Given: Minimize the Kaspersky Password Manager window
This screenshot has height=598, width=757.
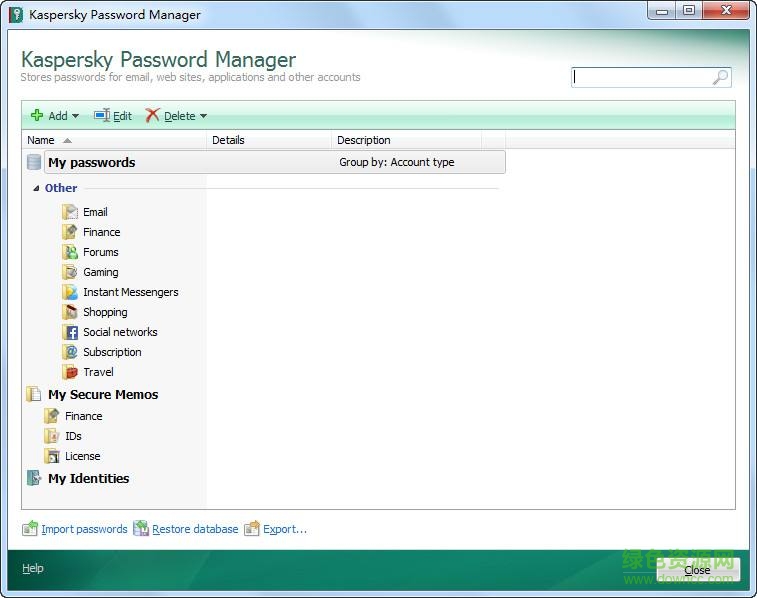Looking at the screenshot, I should [662, 12].
